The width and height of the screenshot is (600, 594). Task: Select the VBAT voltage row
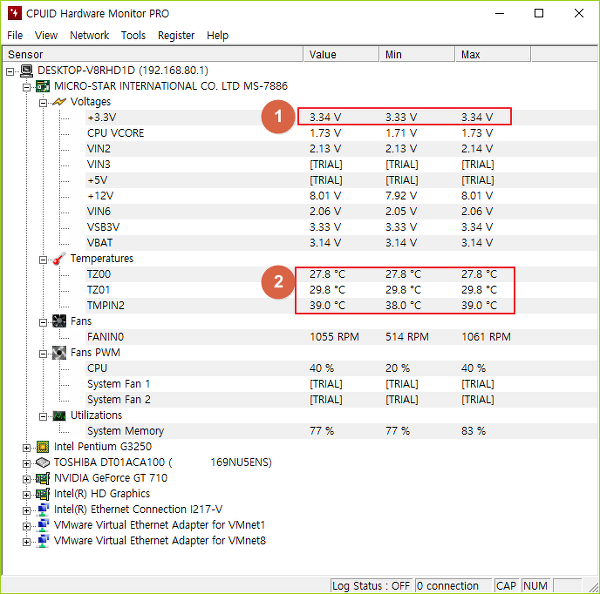tap(341, 243)
